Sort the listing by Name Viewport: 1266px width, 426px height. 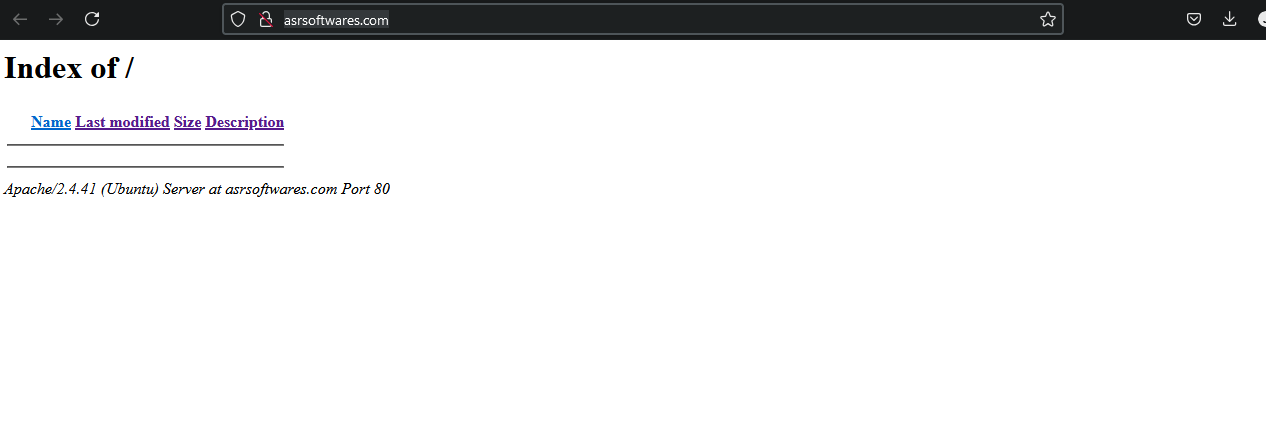point(51,122)
